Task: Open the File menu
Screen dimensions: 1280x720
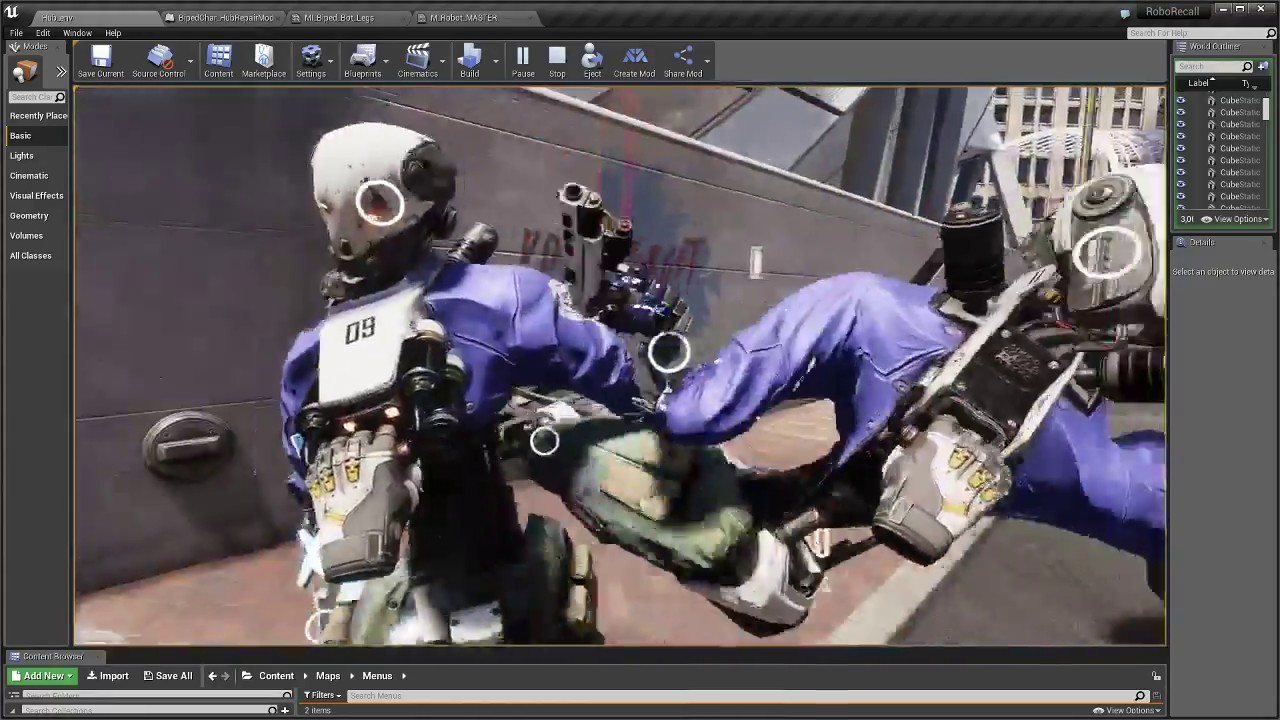Action: (17, 33)
